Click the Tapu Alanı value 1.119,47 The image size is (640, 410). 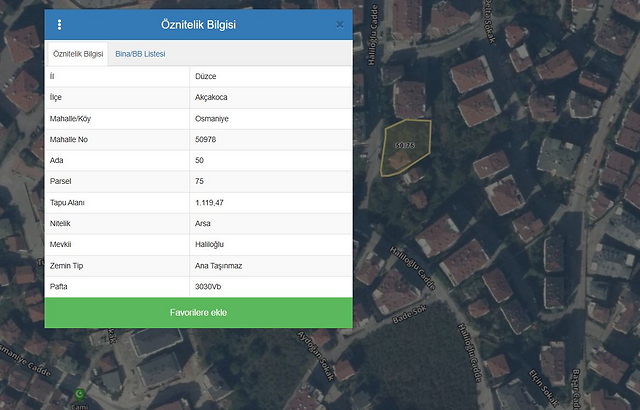(x=210, y=202)
